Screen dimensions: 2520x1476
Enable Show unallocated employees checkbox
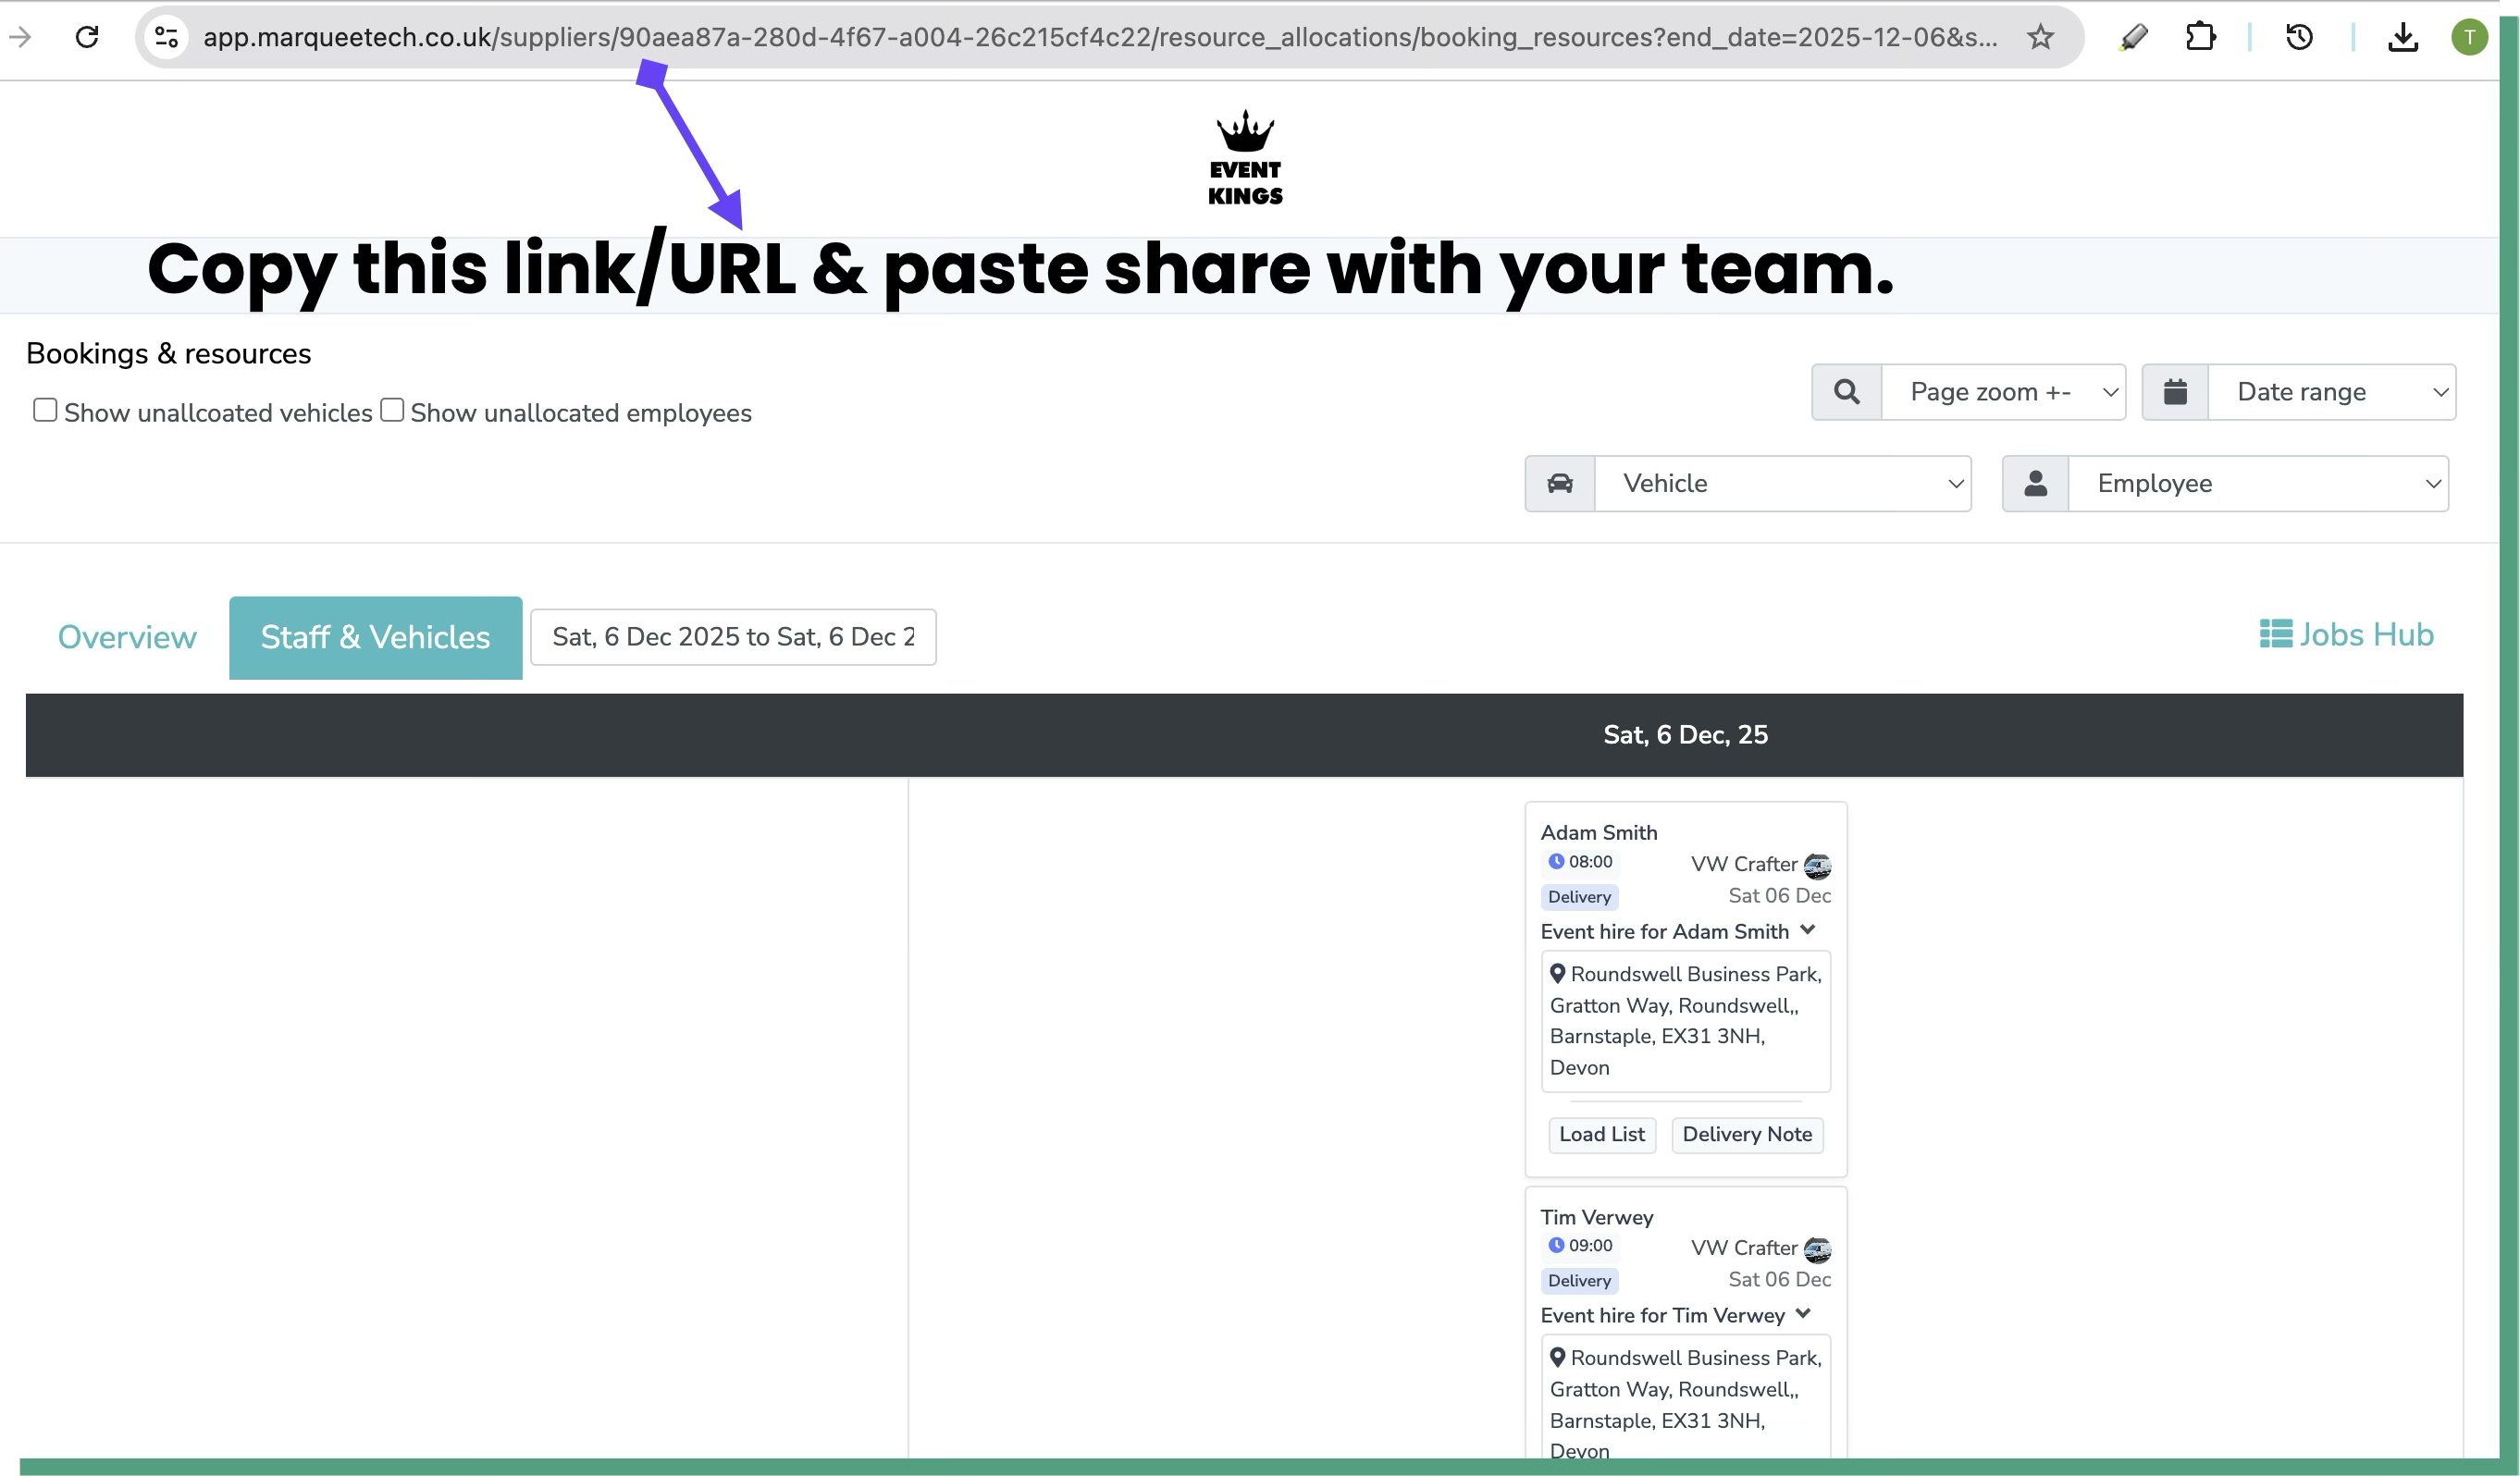click(x=392, y=410)
